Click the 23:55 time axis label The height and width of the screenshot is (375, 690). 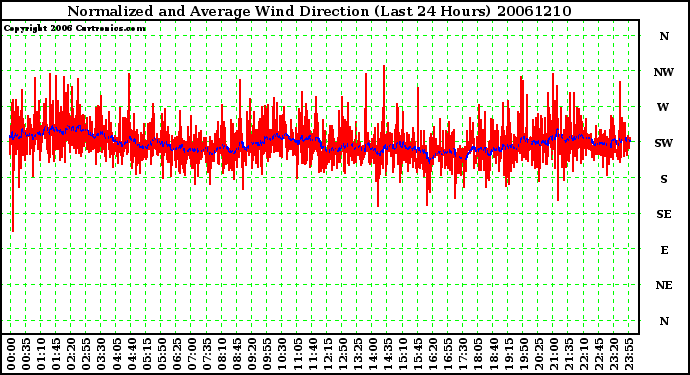[628, 354]
